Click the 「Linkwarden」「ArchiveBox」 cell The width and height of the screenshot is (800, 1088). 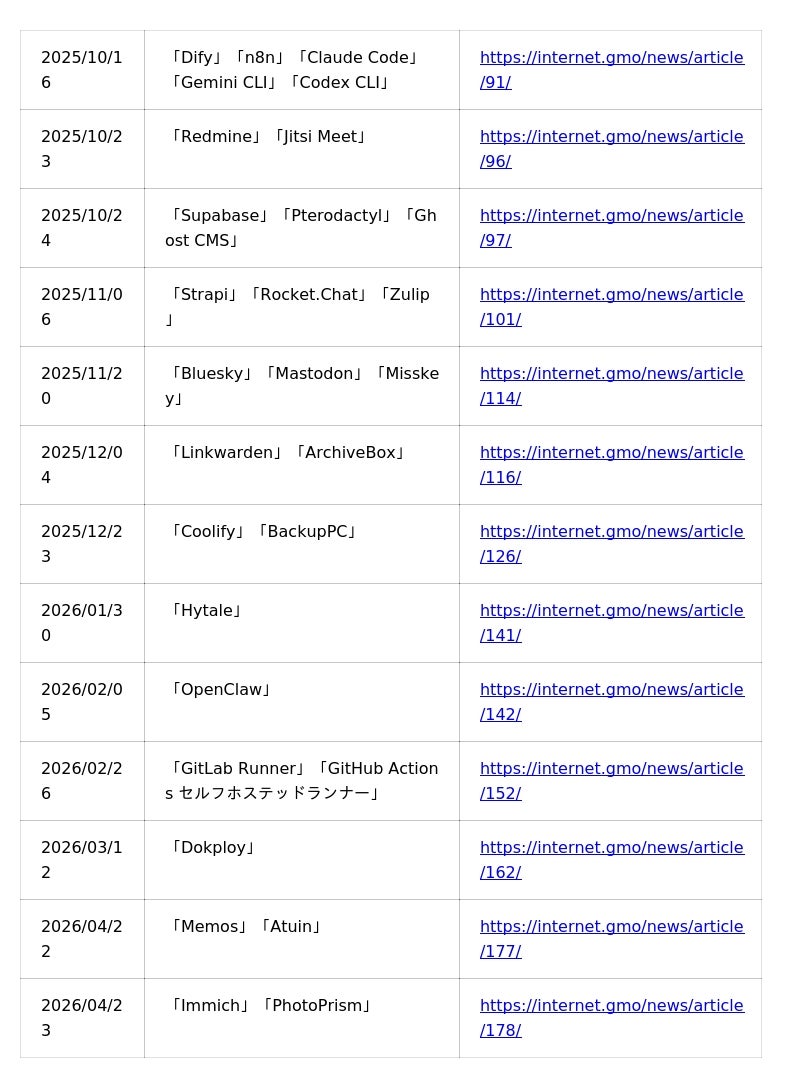tap(287, 453)
